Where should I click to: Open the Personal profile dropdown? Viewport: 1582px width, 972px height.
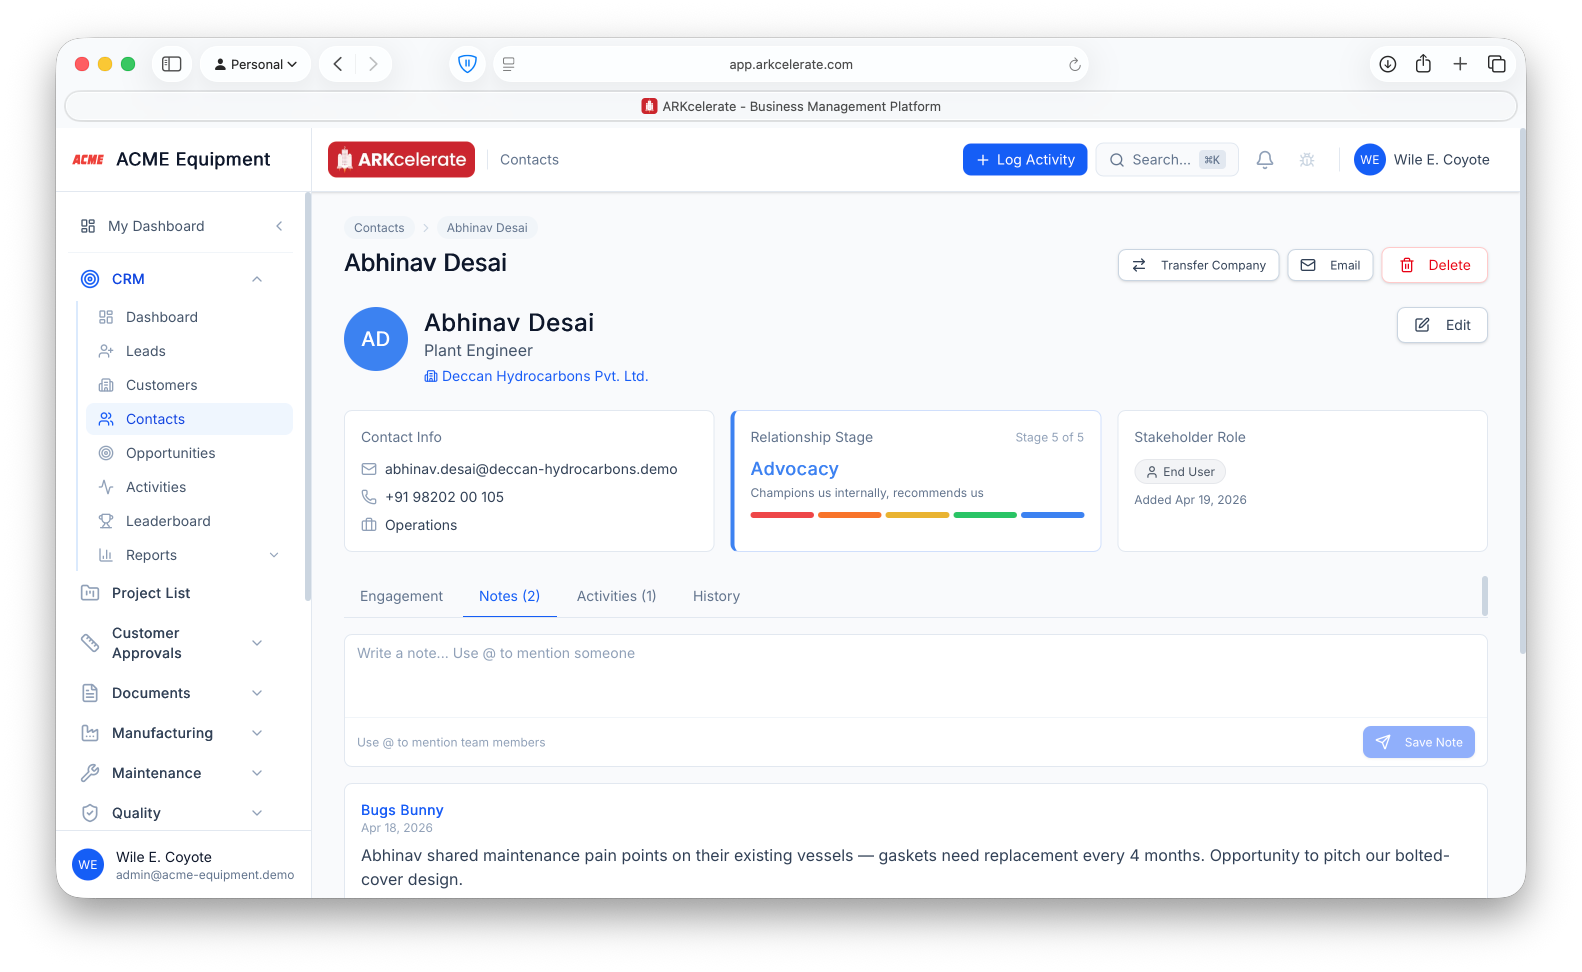(256, 64)
